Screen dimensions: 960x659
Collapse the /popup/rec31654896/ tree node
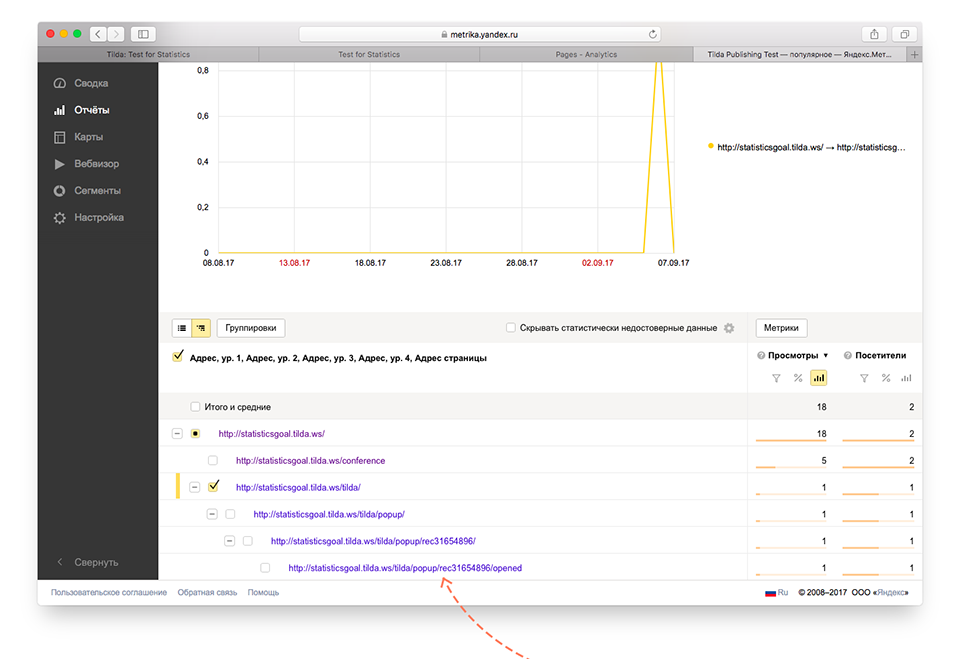[x=230, y=541]
